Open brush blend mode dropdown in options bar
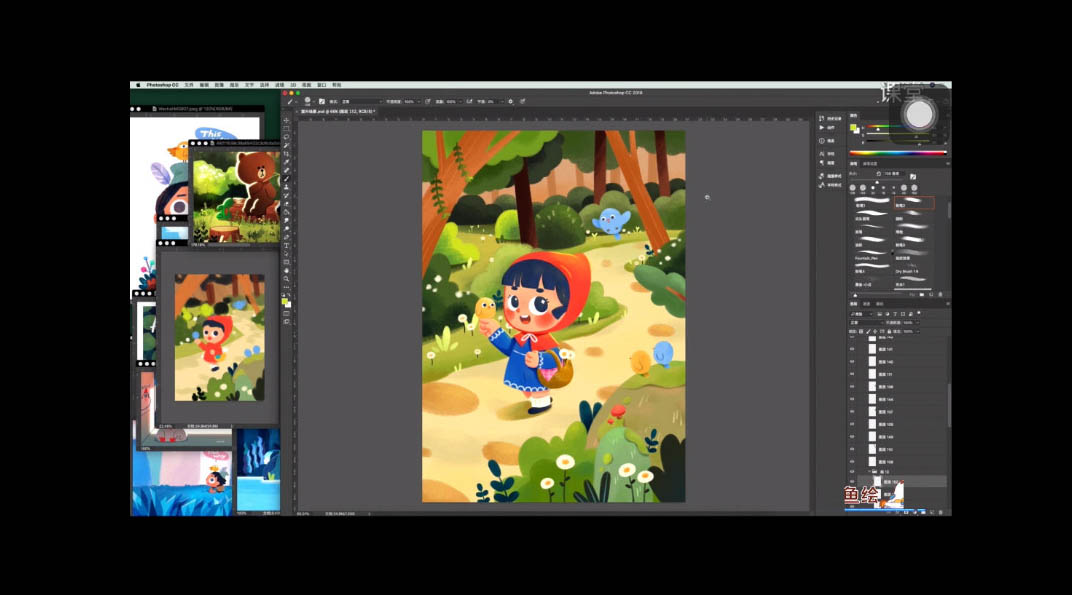The height and width of the screenshot is (595, 1072). pyautogui.click(x=362, y=101)
